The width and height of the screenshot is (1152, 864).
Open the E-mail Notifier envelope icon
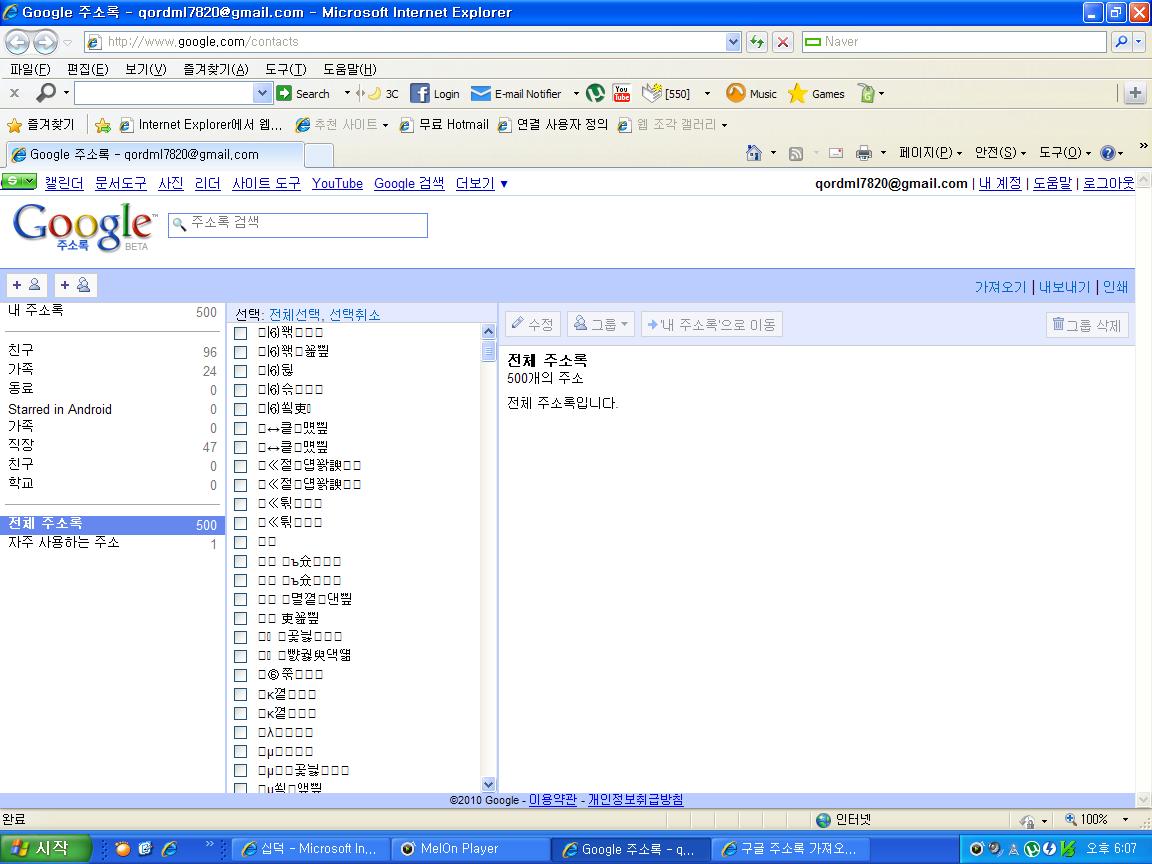tap(480, 93)
